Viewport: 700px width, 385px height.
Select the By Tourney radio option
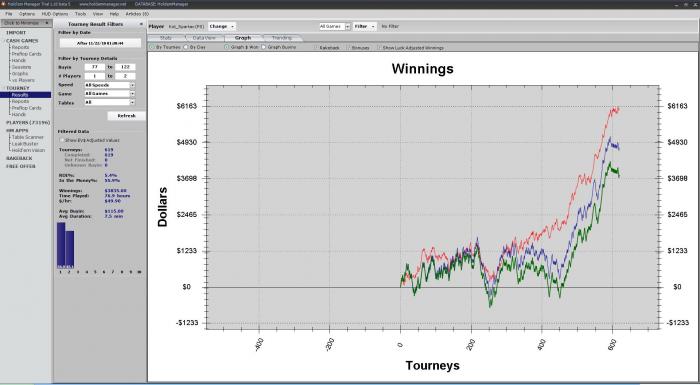[152, 47]
